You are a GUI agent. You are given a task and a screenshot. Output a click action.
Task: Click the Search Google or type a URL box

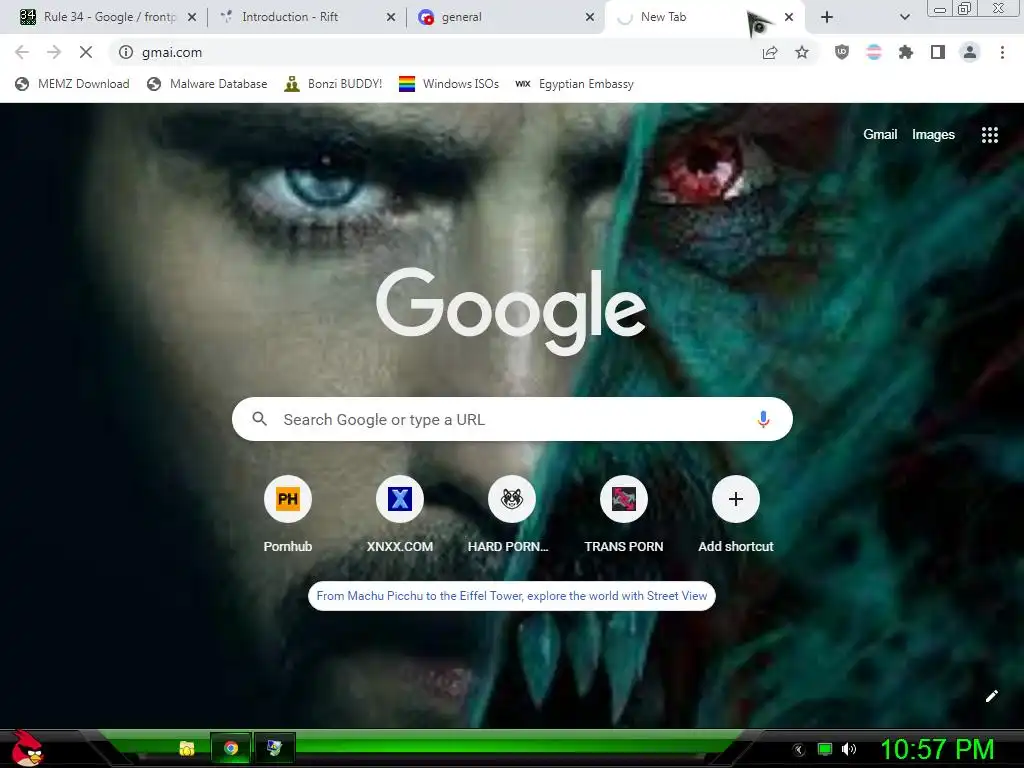point(512,419)
